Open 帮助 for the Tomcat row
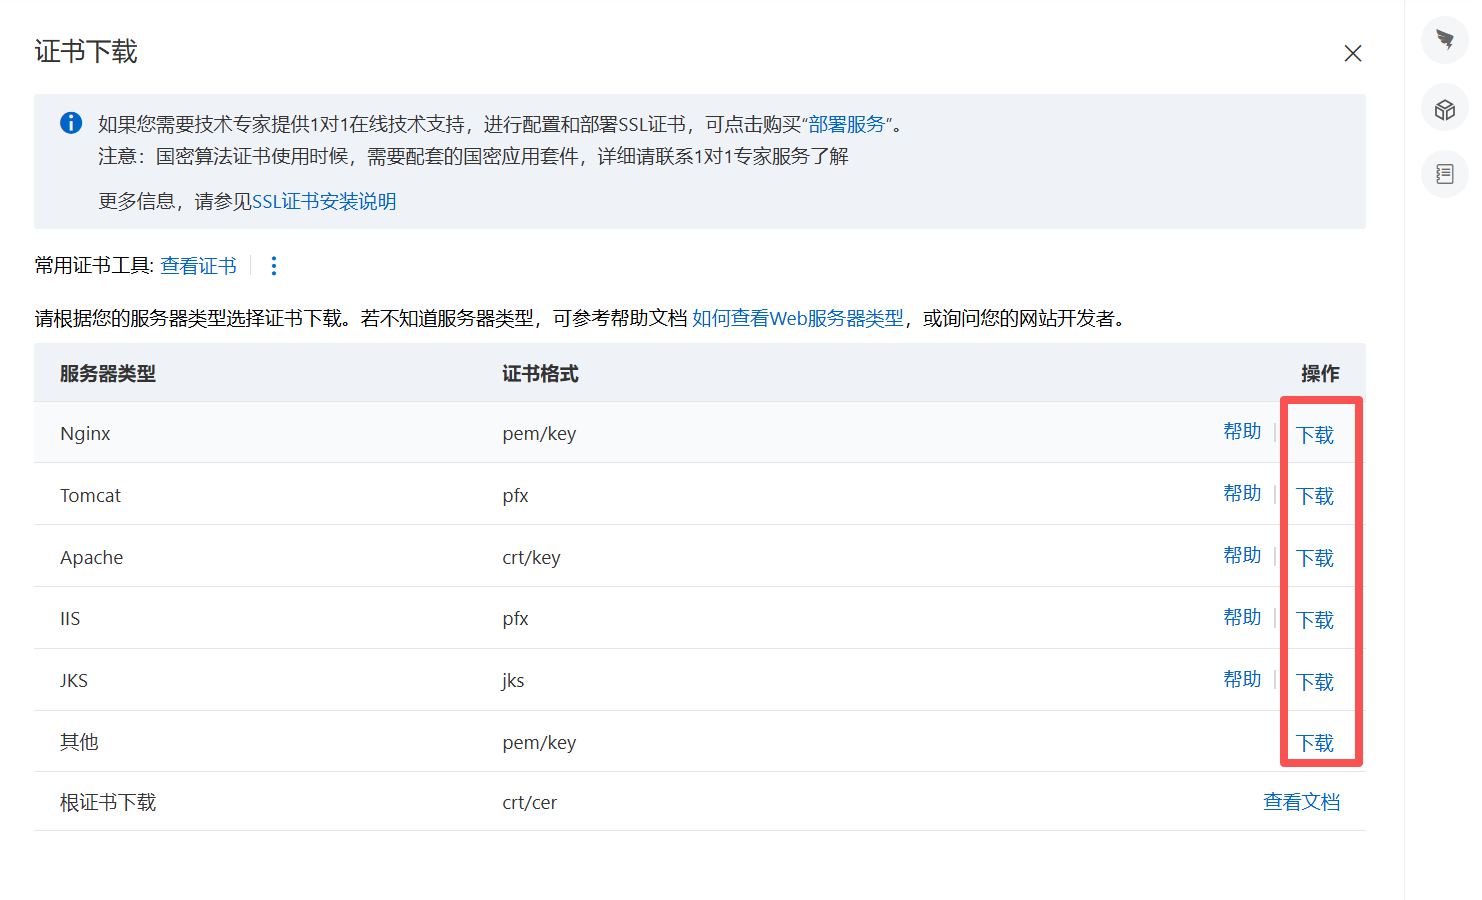The height and width of the screenshot is (900, 1482). [x=1242, y=493]
